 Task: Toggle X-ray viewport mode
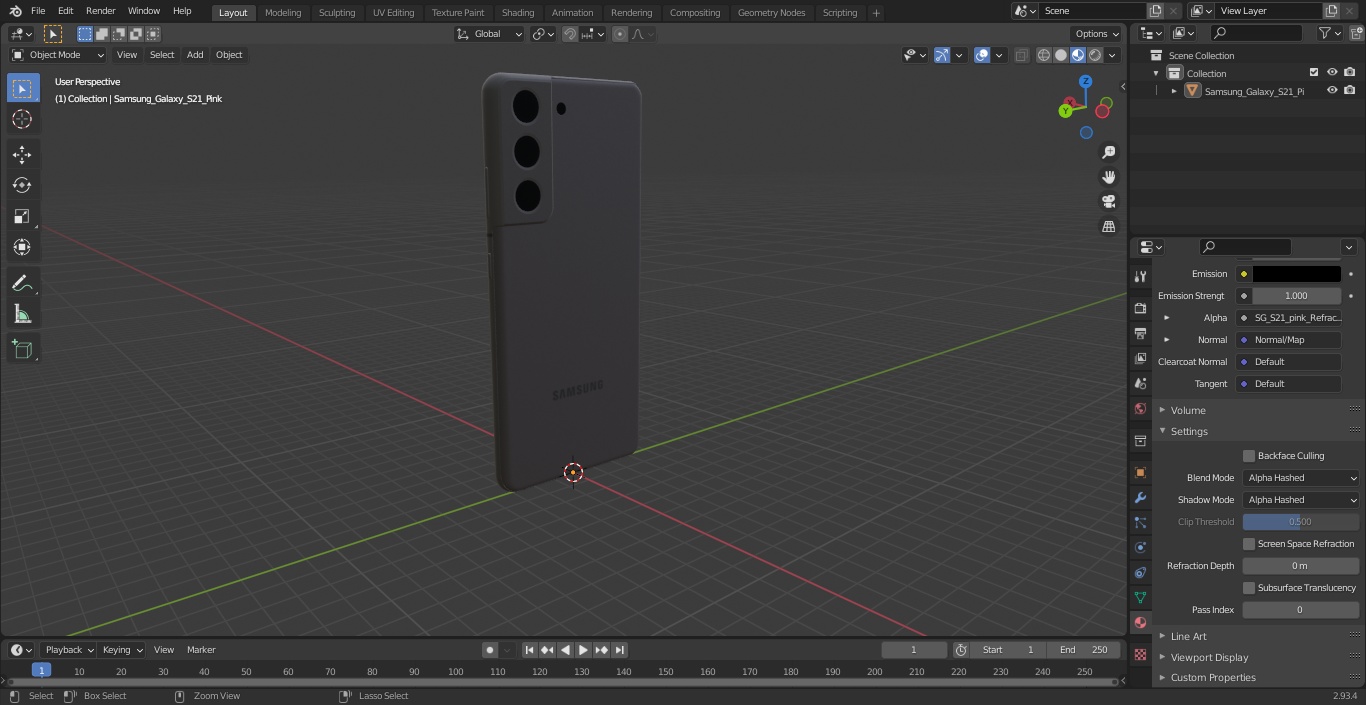(1021, 55)
